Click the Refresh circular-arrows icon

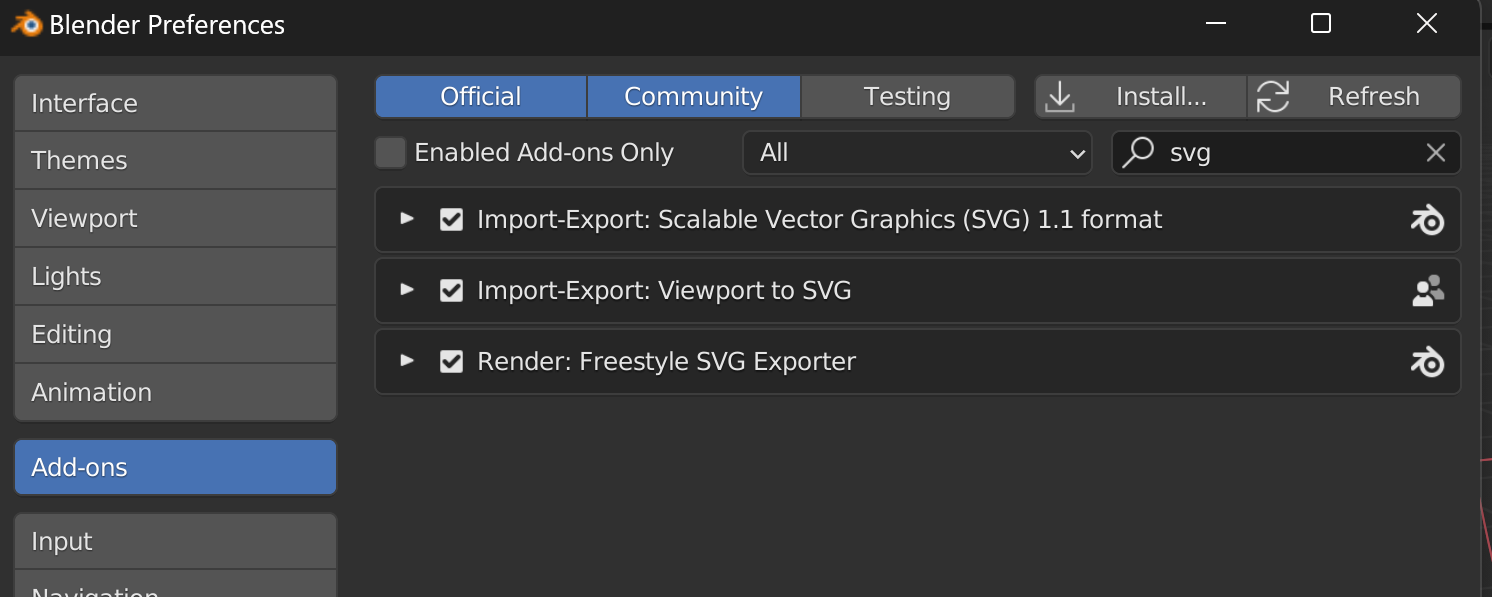(x=1272, y=96)
